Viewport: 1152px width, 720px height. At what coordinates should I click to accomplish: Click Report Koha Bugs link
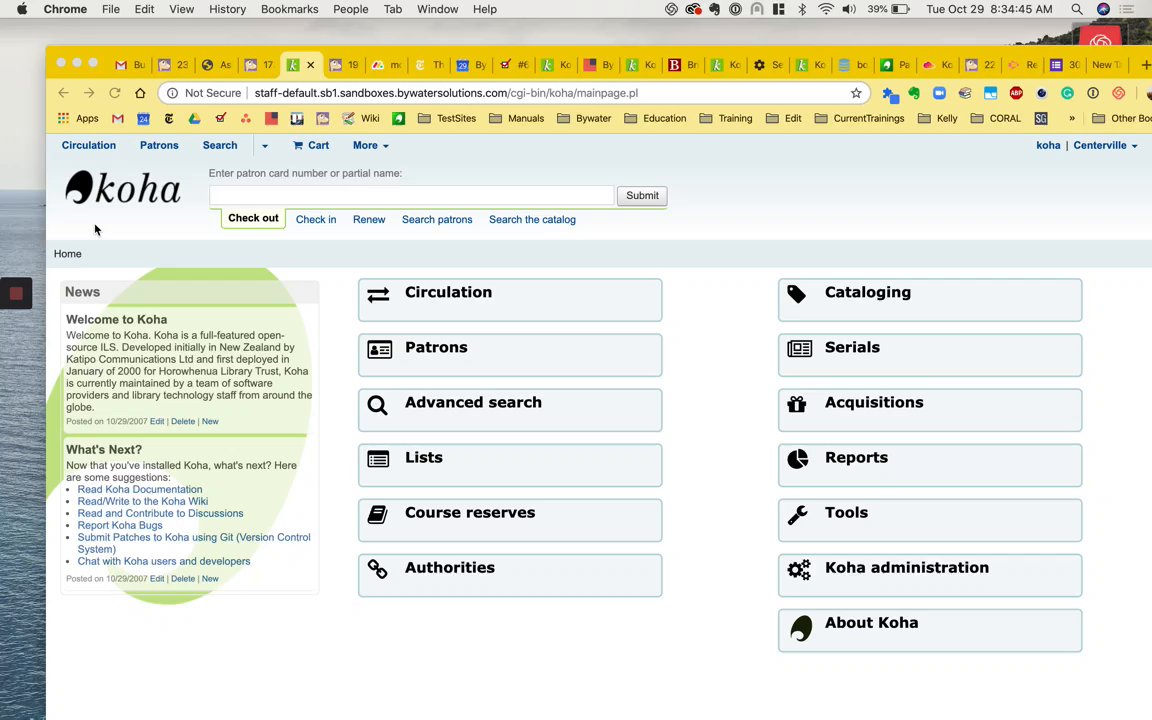(x=120, y=525)
